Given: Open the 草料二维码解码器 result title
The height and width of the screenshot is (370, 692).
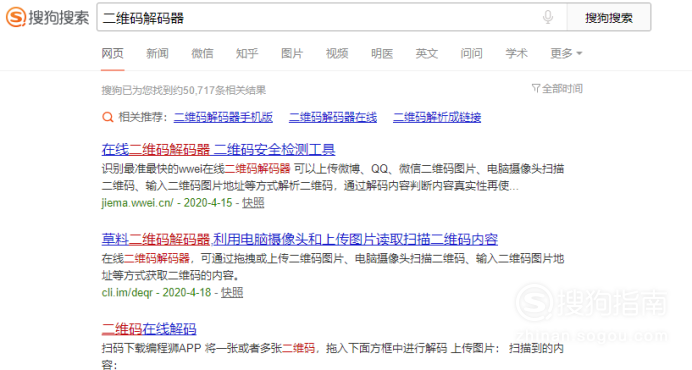Looking at the screenshot, I should [300, 239].
